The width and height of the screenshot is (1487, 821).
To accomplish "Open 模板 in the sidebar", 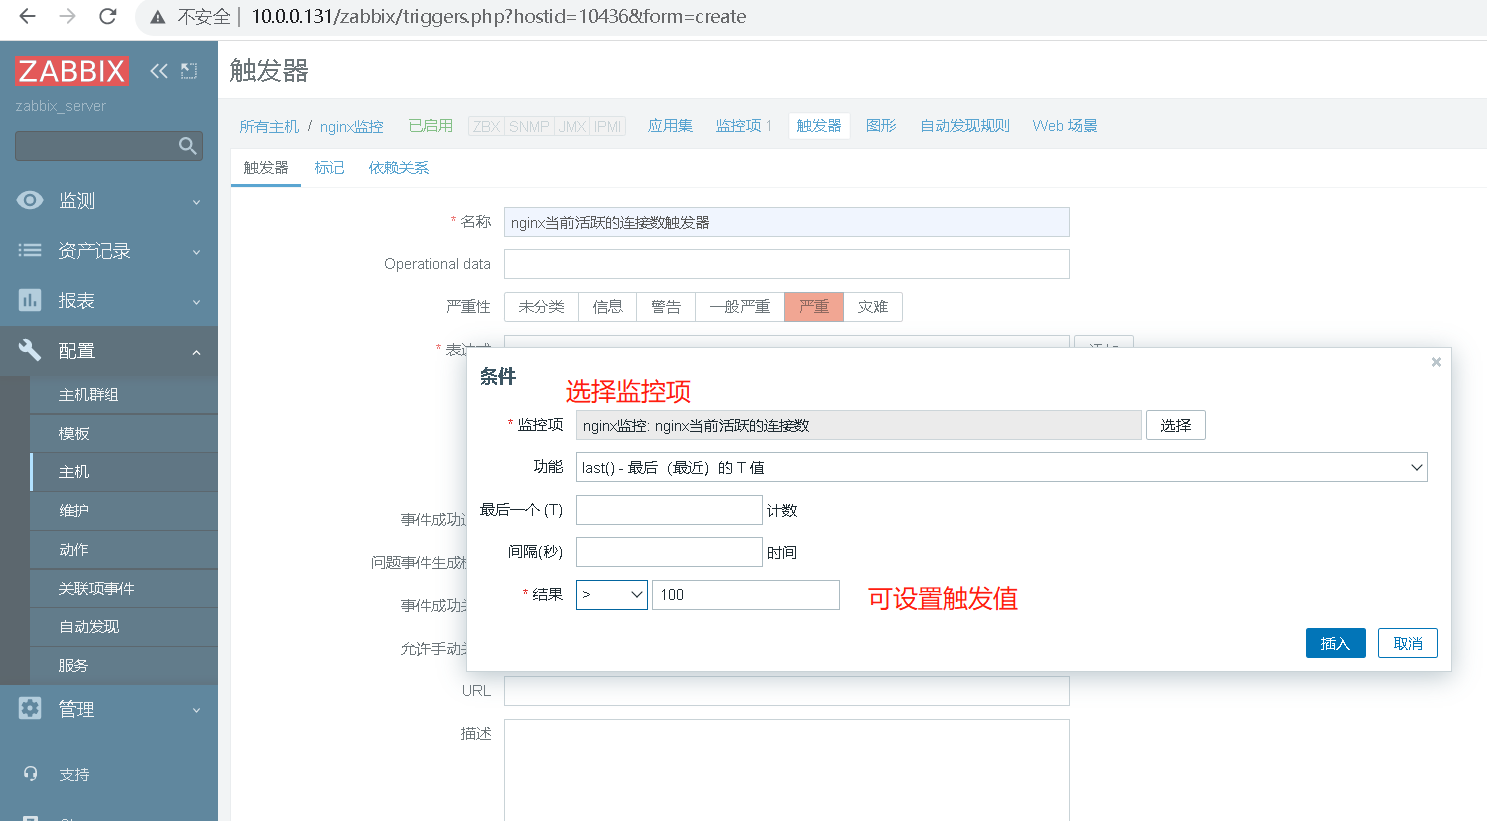I will coord(124,434).
